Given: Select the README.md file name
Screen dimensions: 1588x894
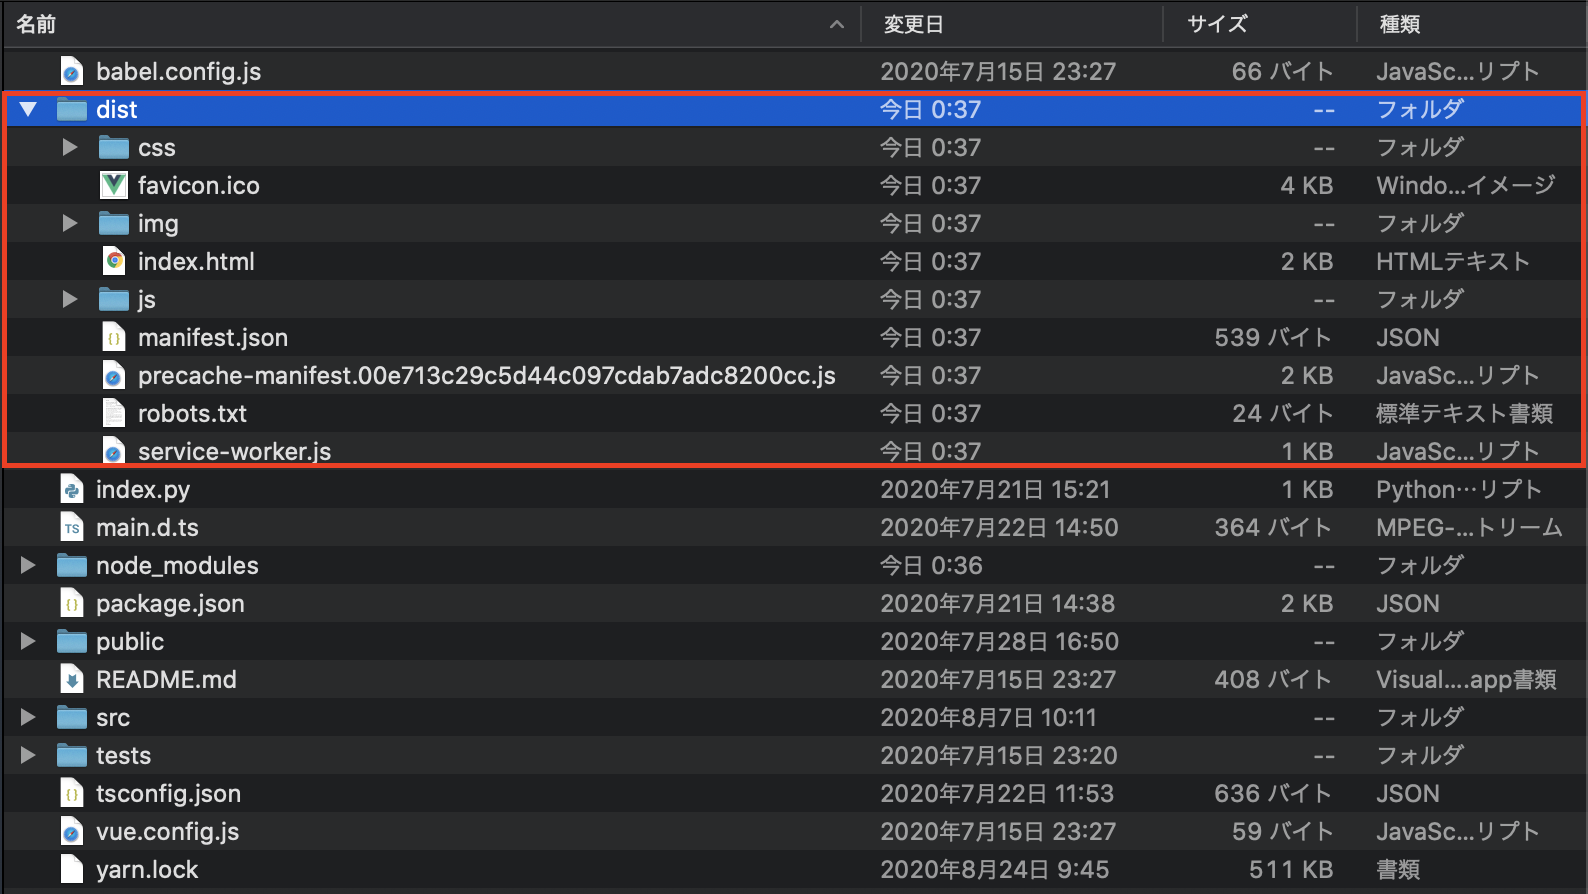Looking at the screenshot, I should pyautogui.click(x=166, y=679).
